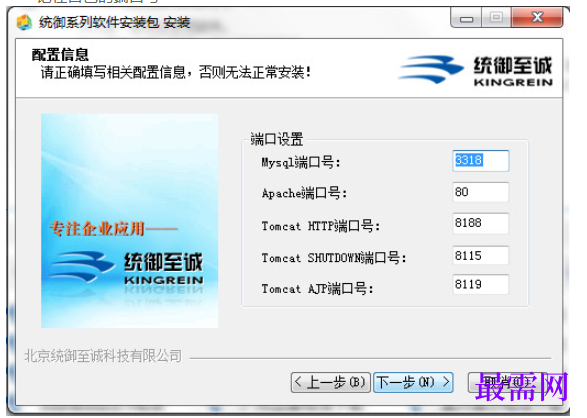Proceed with the 下一步(N) button
This screenshot has width=587, height=418.
coord(413,382)
